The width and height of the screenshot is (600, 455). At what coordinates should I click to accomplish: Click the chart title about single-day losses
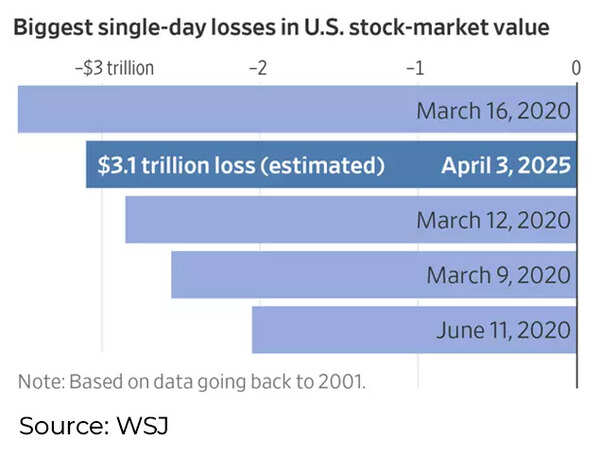[282, 27]
